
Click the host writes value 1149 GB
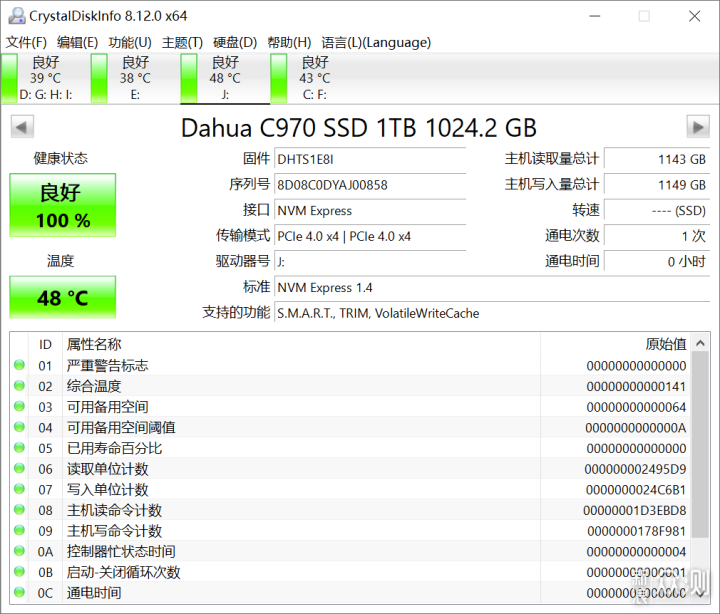tap(657, 185)
